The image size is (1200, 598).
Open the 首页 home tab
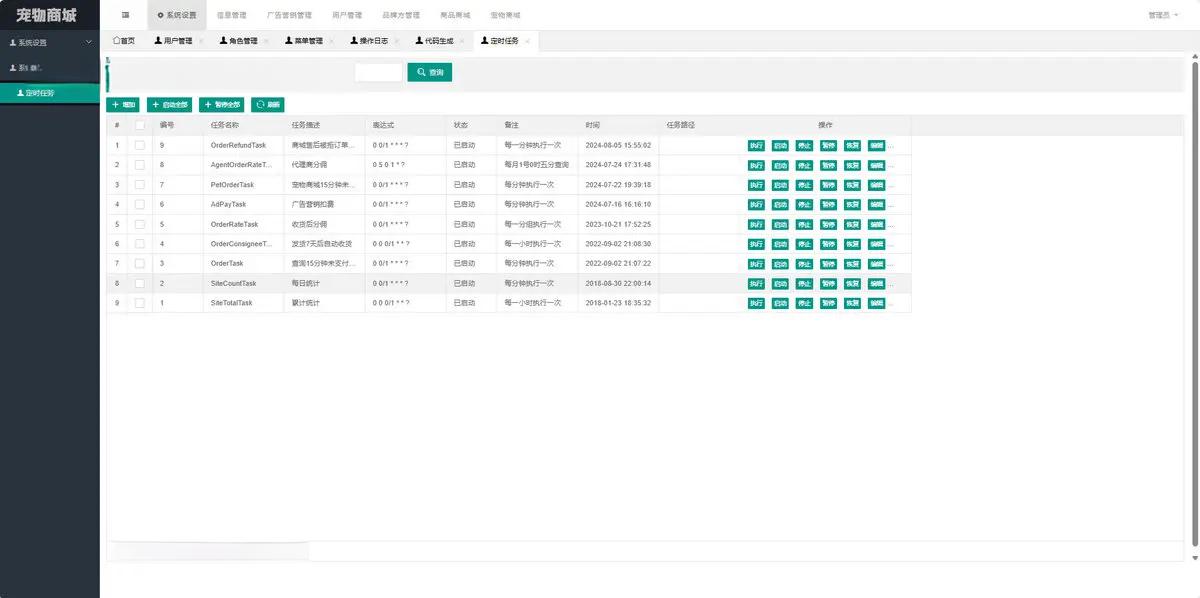point(124,41)
